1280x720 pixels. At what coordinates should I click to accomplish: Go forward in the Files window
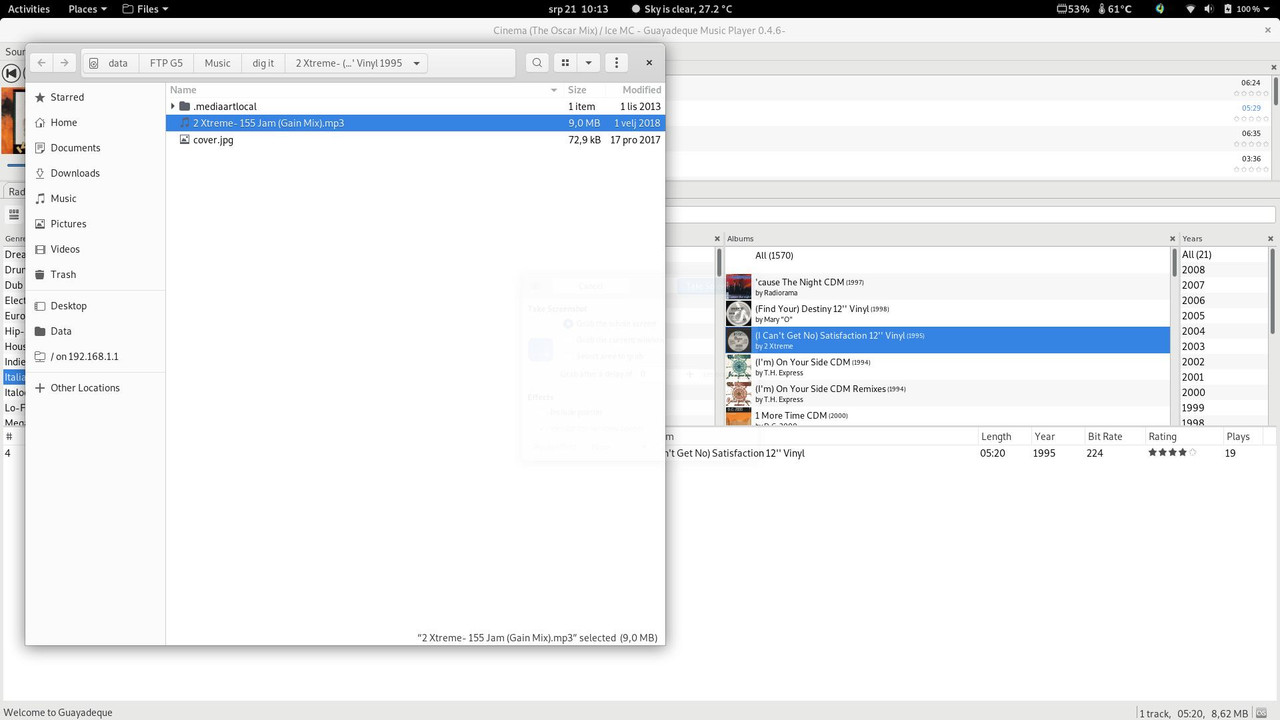coord(64,62)
